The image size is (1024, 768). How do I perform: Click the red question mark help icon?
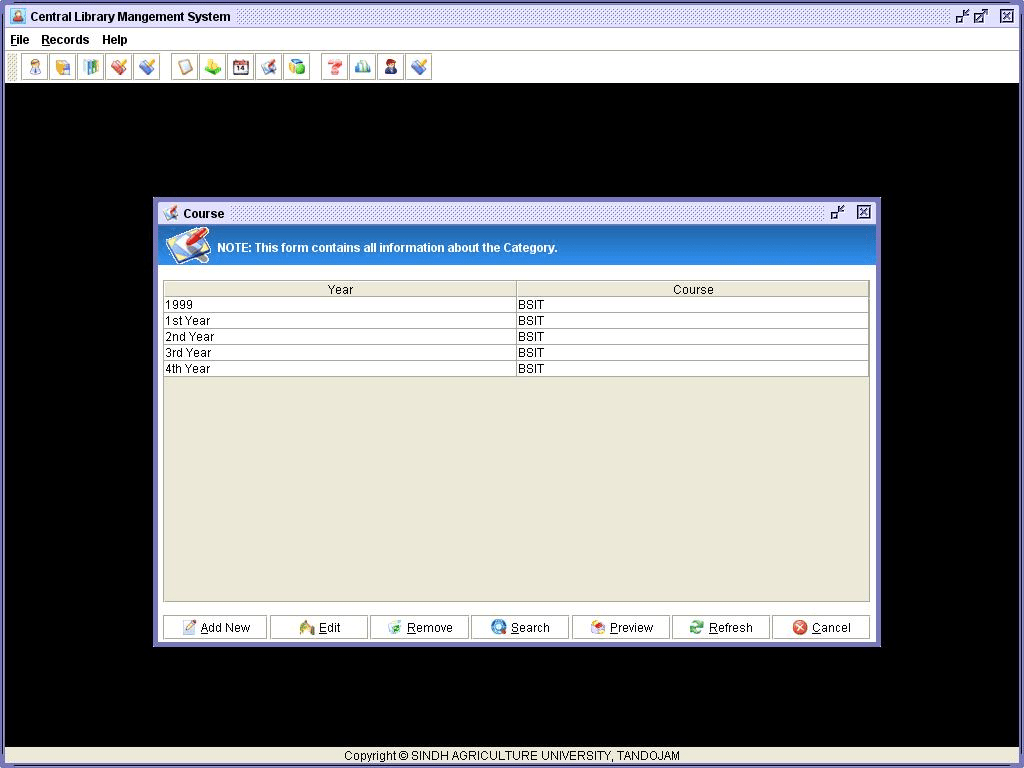pos(335,67)
